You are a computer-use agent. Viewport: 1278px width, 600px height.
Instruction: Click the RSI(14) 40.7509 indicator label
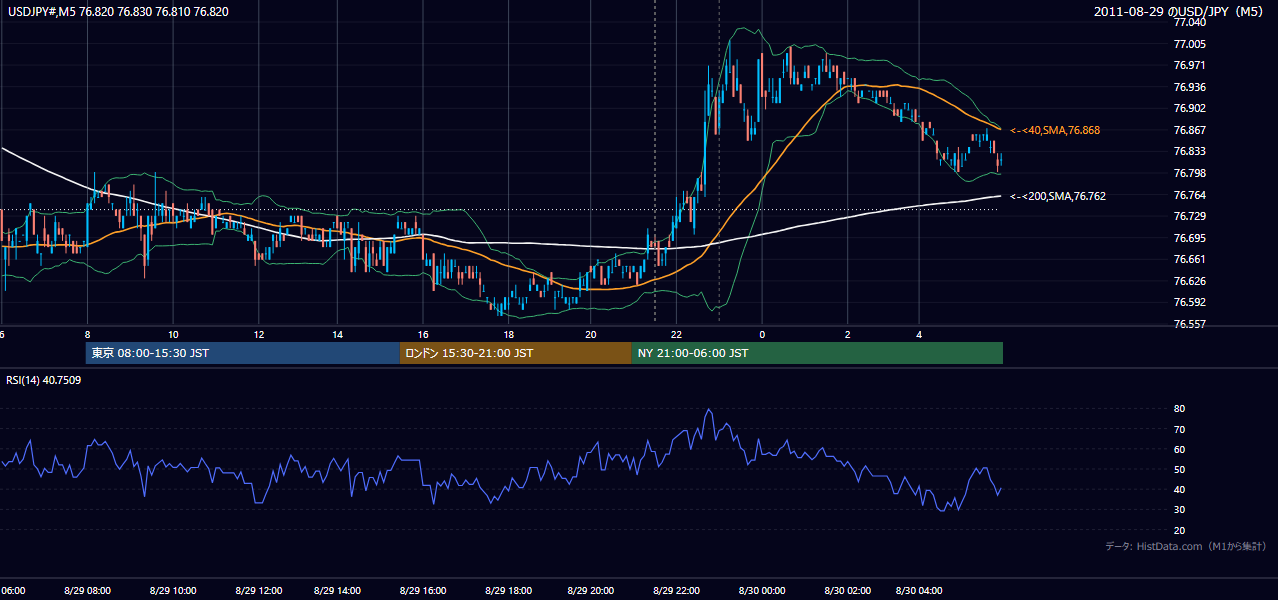[x=44, y=380]
